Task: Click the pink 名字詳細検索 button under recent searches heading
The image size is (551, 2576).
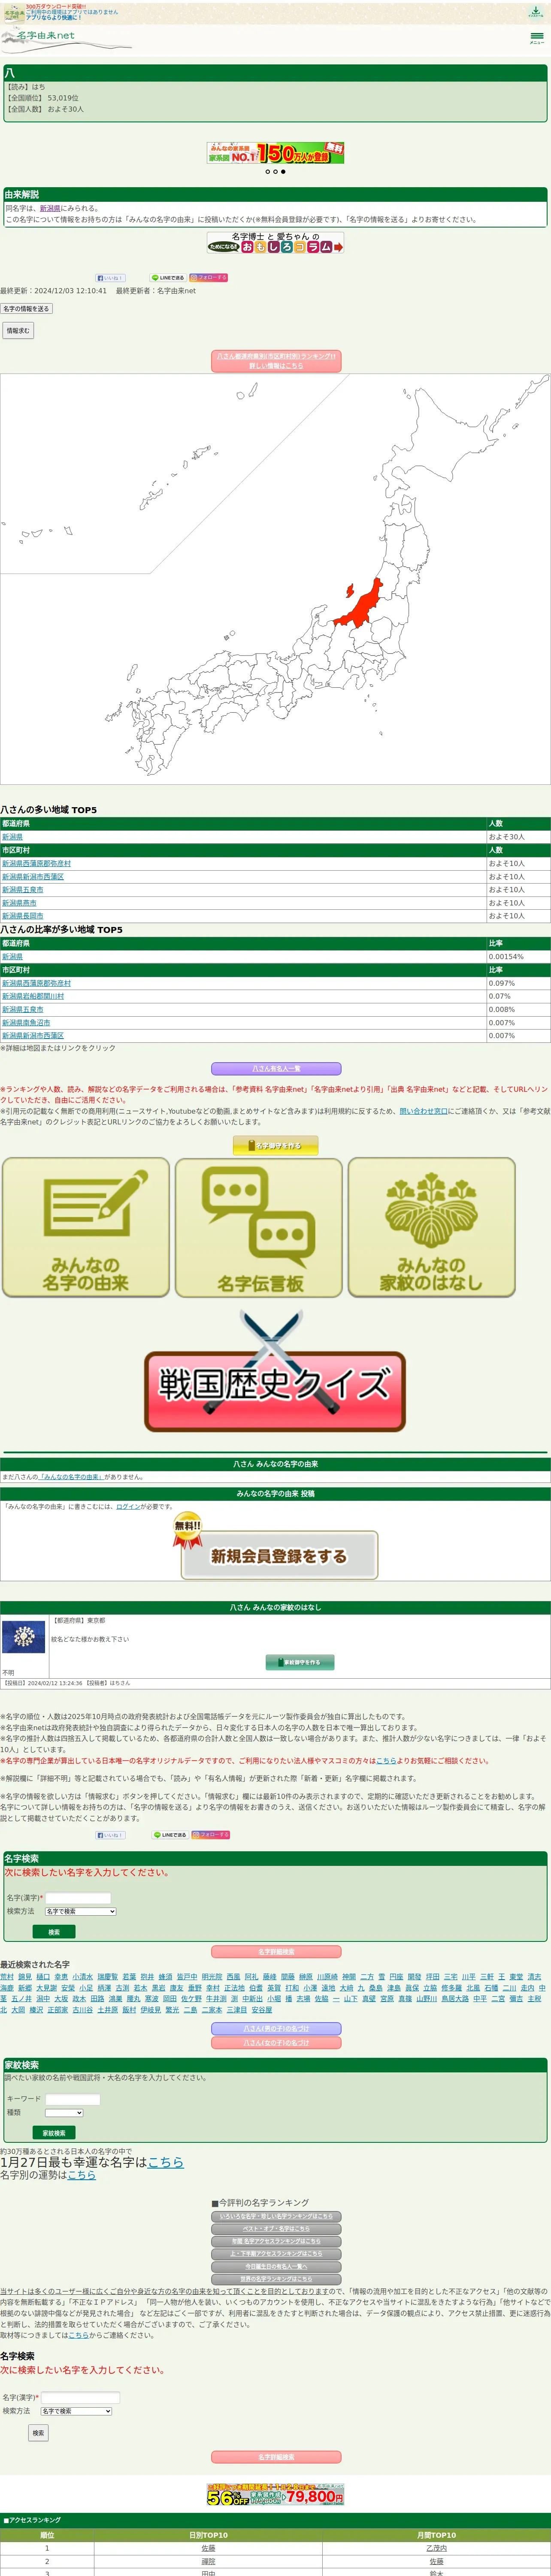Action: 276,1952
